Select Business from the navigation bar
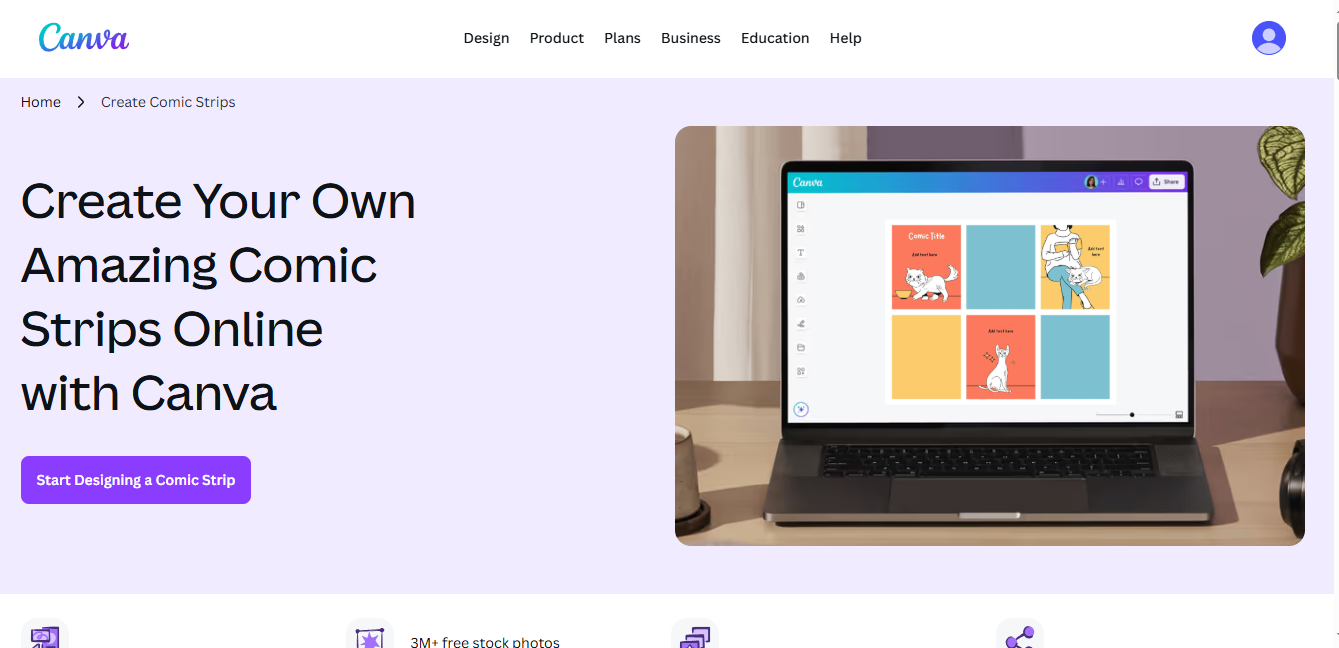This screenshot has height=648, width=1339. (x=690, y=38)
